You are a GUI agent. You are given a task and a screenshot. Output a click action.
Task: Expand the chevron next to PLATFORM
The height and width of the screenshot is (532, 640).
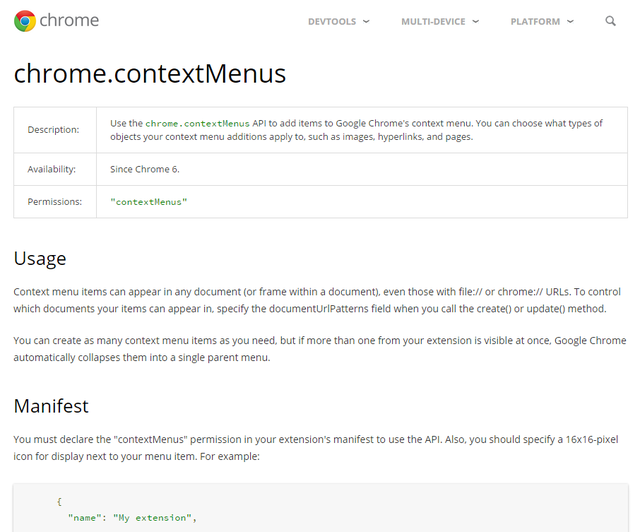(x=570, y=21)
